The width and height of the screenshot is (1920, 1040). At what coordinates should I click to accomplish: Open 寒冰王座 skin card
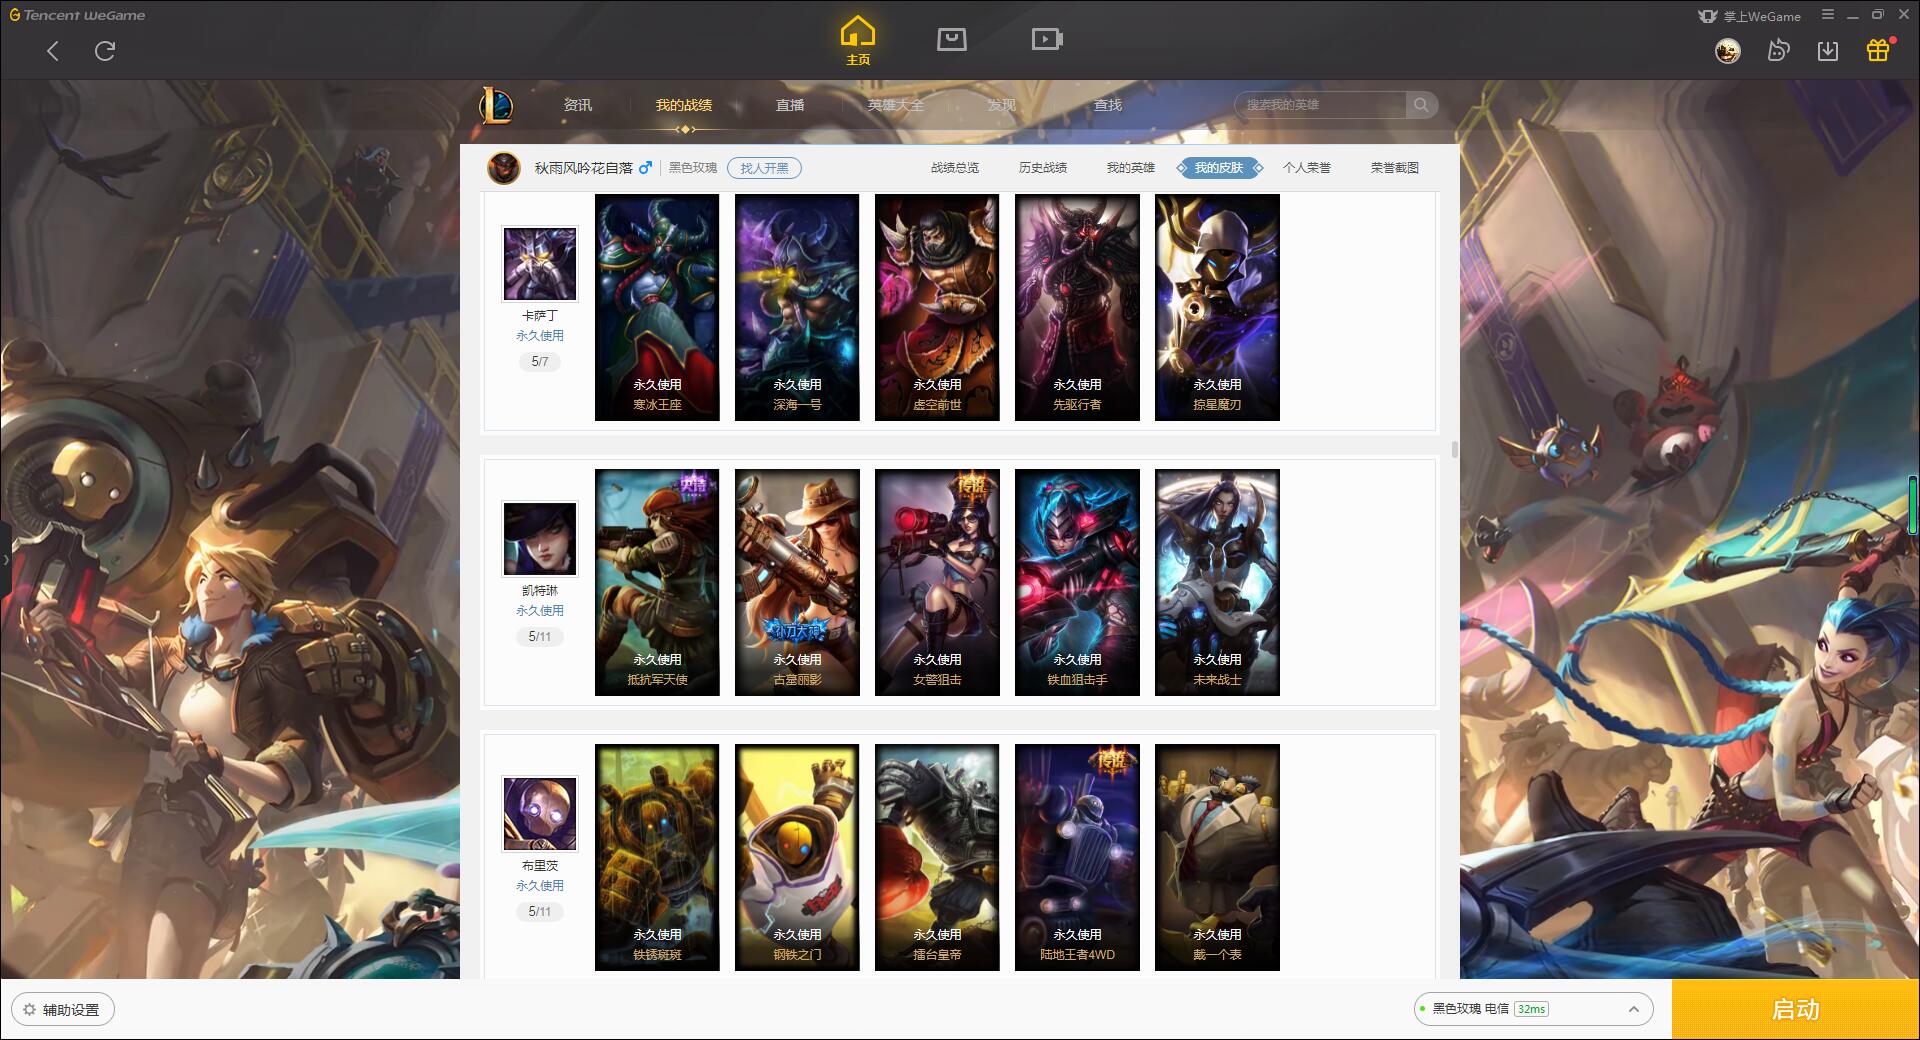(x=657, y=307)
